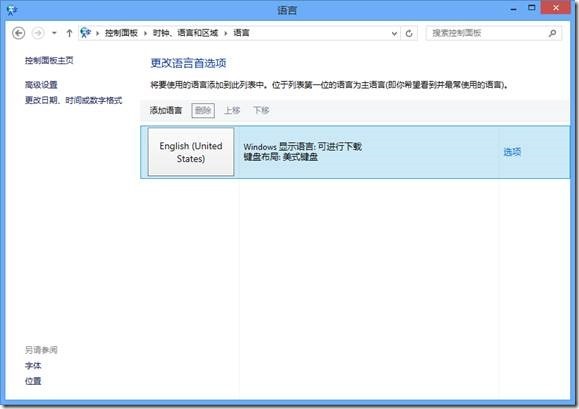Select the English (United States) language tile
Screen dimensions: 579x409
(x=191, y=152)
